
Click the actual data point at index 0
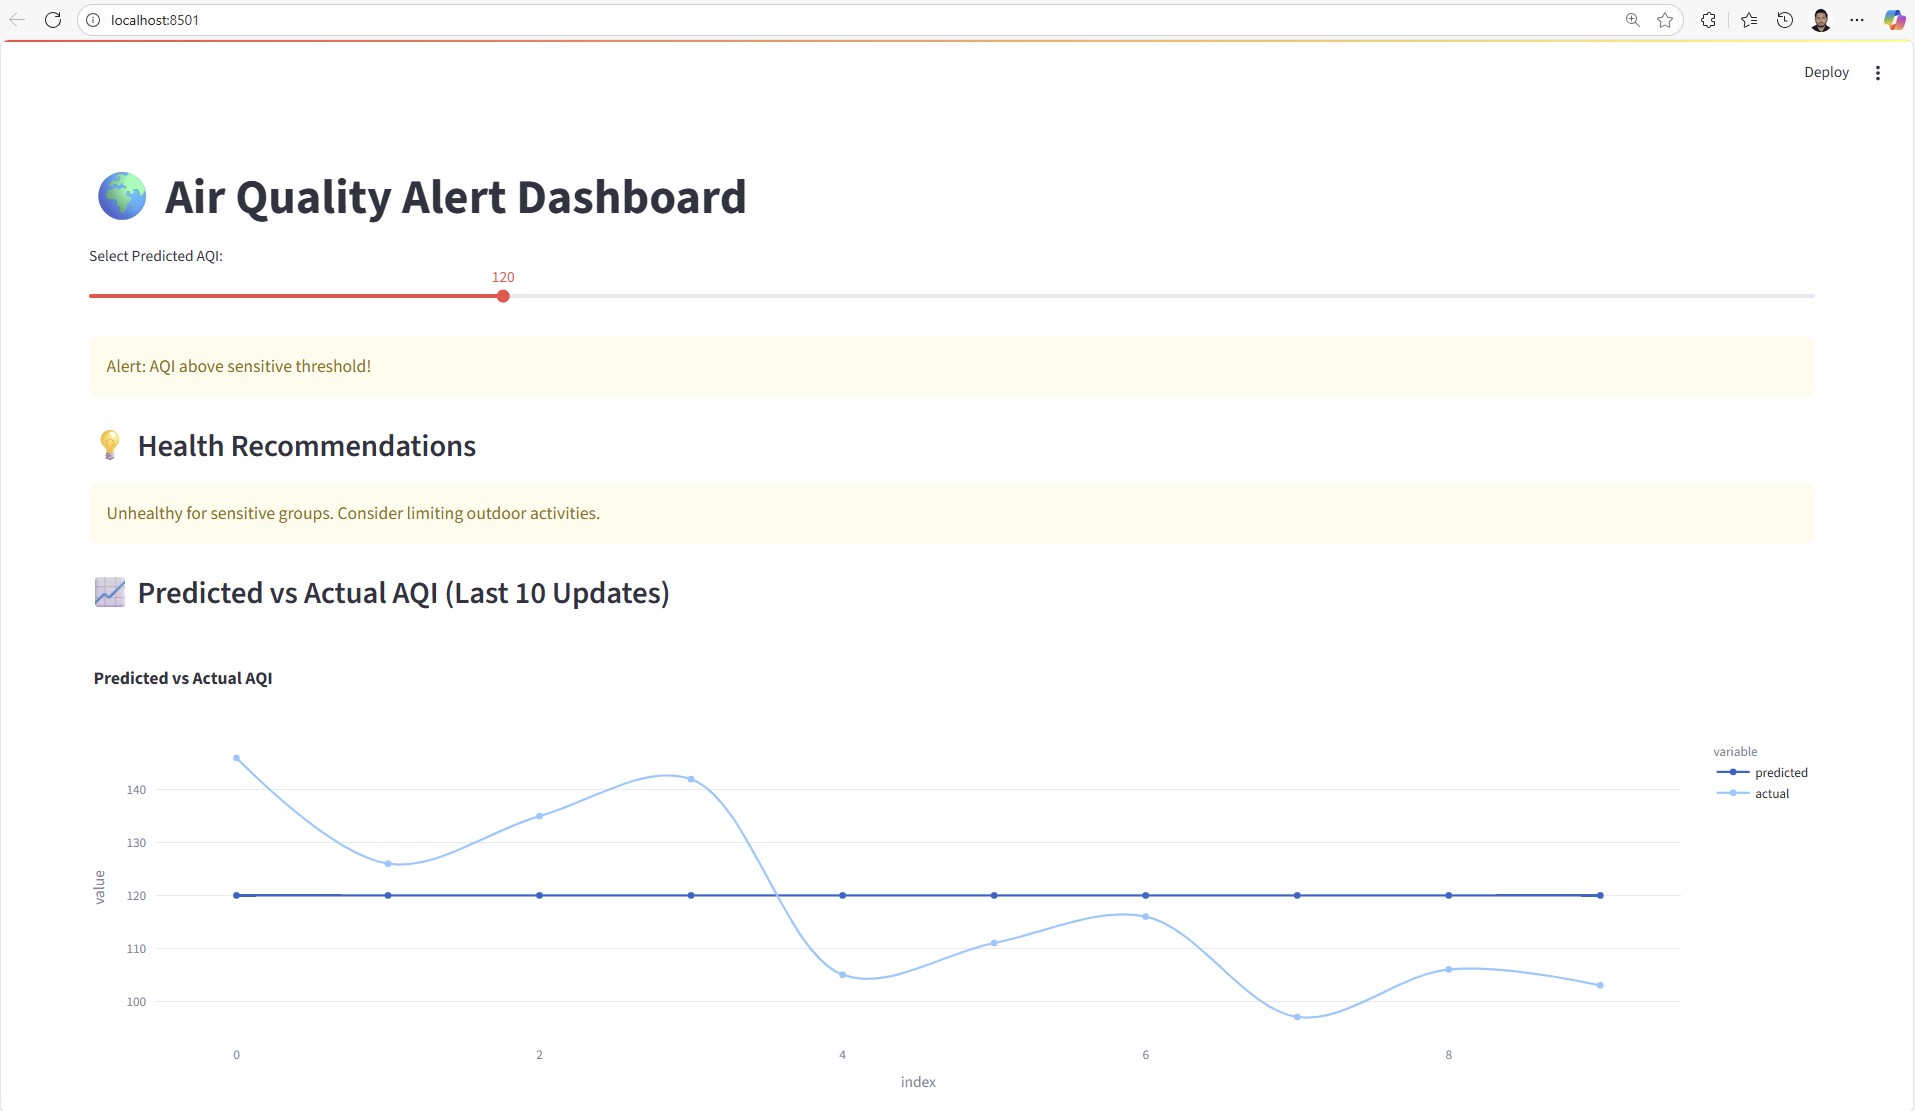237,758
